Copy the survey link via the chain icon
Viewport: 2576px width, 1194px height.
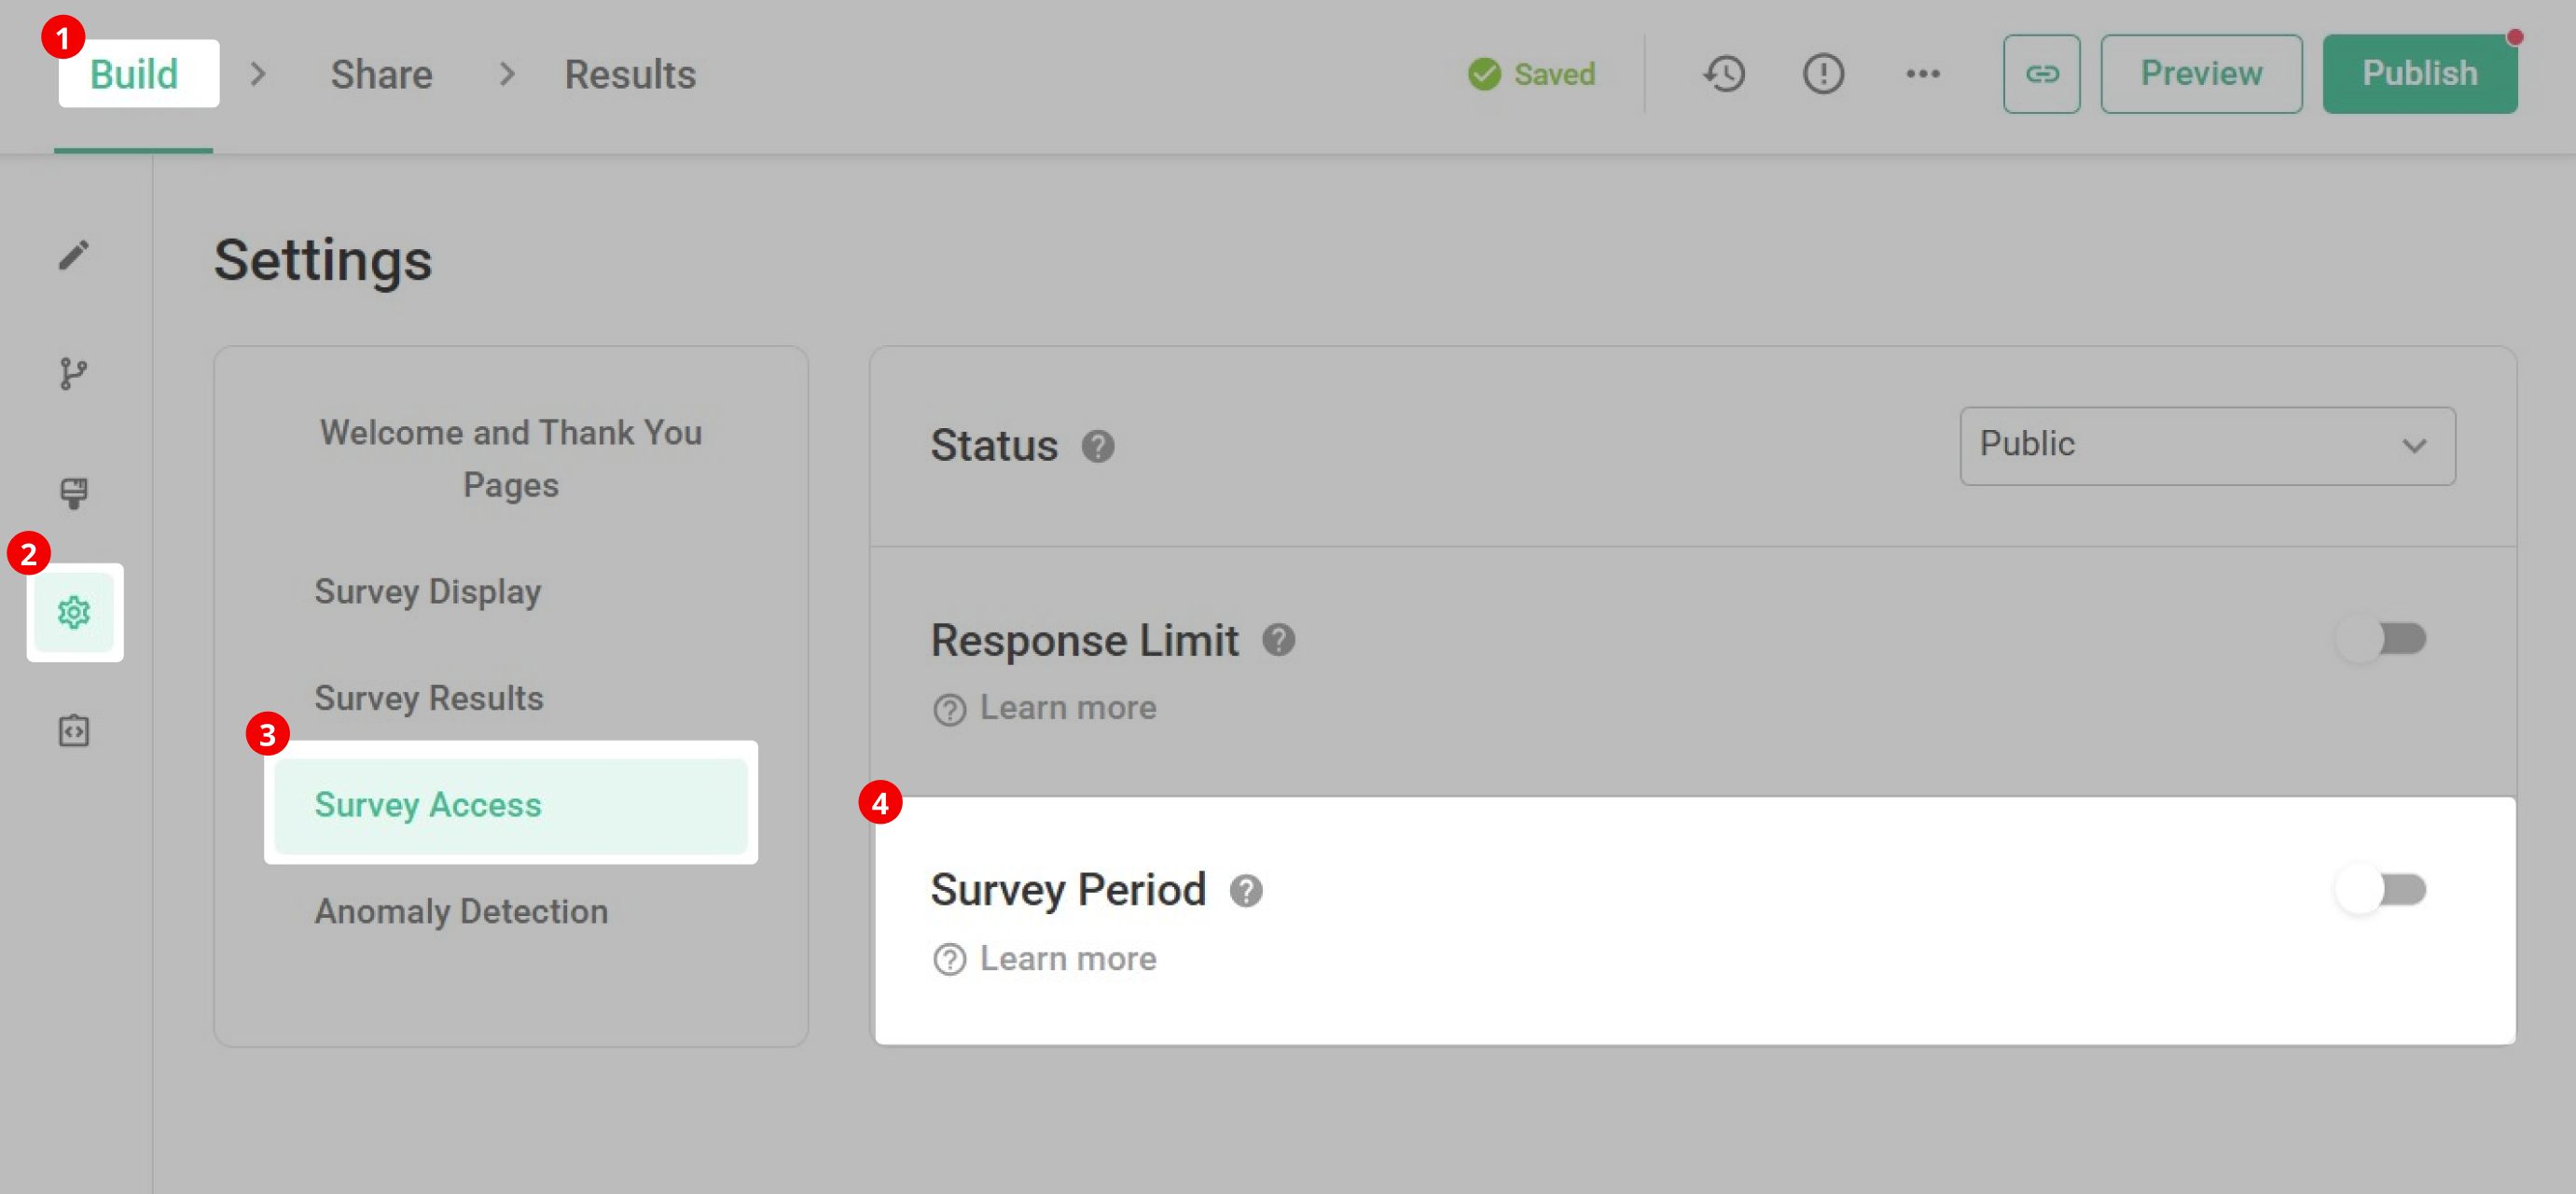point(2042,73)
